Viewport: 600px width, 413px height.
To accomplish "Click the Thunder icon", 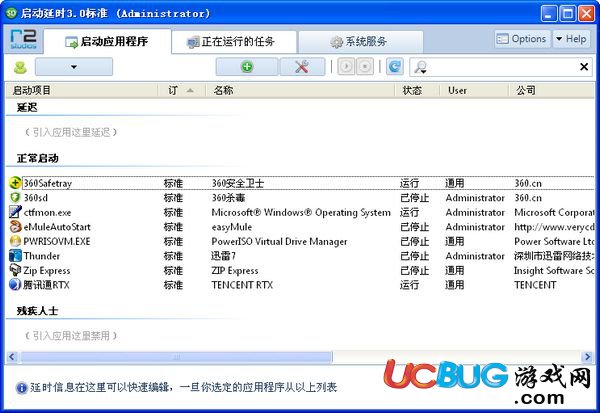I will [15, 256].
